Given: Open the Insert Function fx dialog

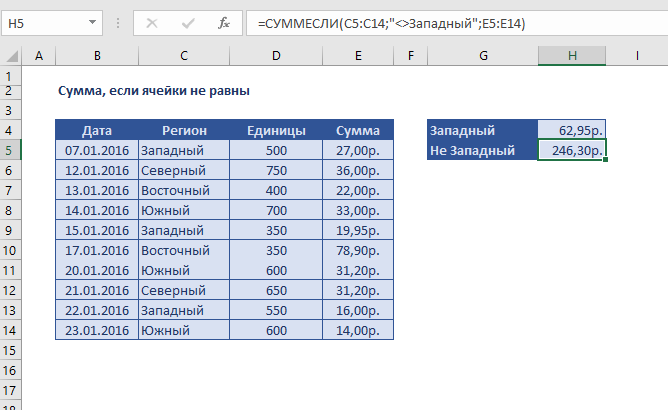Looking at the screenshot, I should click(x=224, y=23).
